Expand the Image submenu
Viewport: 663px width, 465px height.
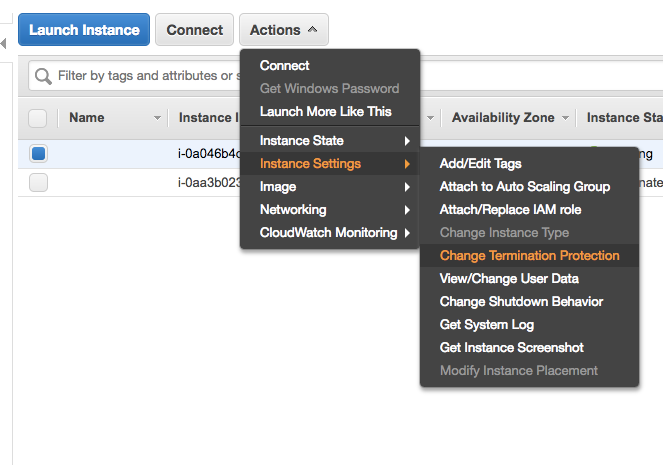[x=330, y=187]
